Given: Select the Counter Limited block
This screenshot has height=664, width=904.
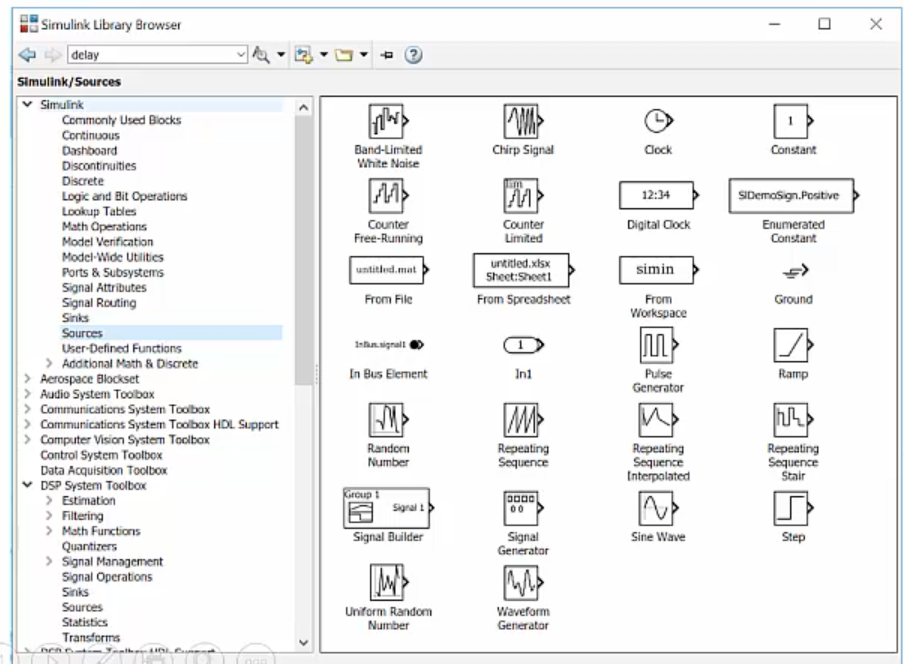Looking at the screenshot, I should [x=523, y=196].
